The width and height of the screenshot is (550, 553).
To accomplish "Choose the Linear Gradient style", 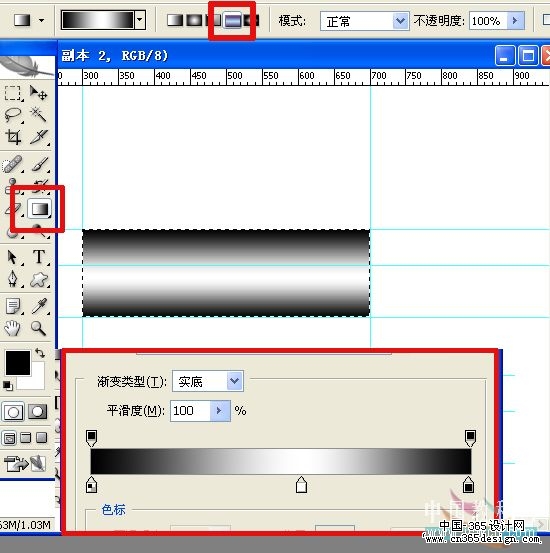I will [174, 20].
